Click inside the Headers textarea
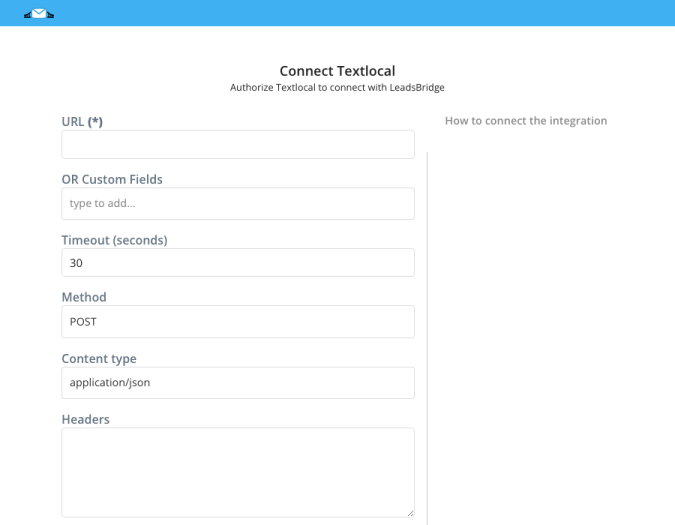This screenshot has width=675, height=525. pyautogui.click(x=238, y=472)
